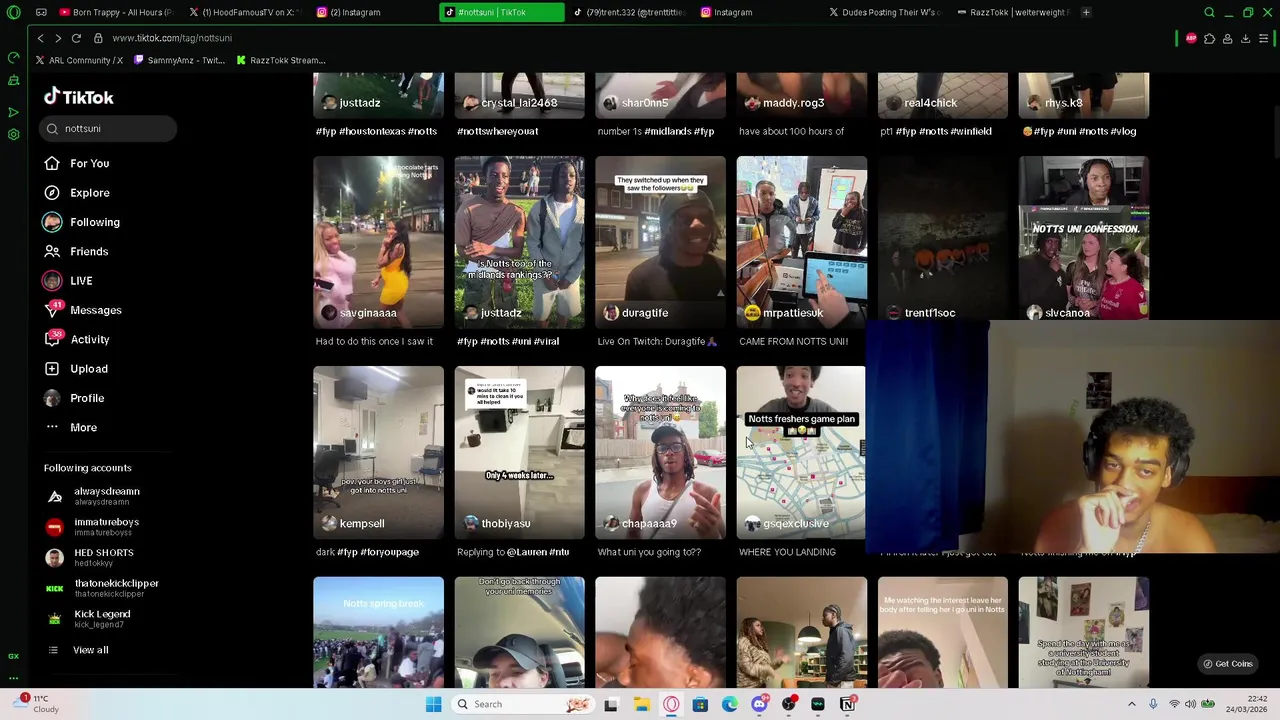Image resolution: width=1280 pixels, height=720 pixels.
Task: Open trentf1soc dark video thumbnail
Action: pos(942,238)
